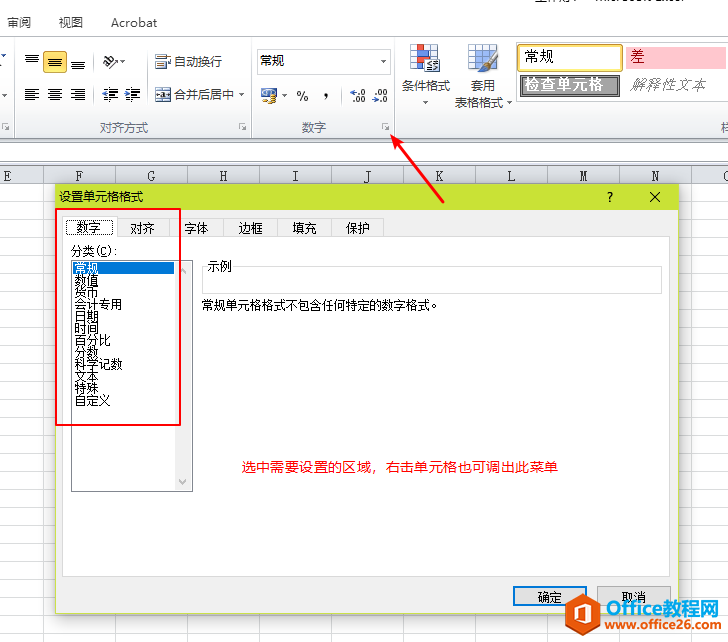The height and width of the screenshot is (642, 728).
Task: Open the text orientation tool
Action: [x=113, y=62]
